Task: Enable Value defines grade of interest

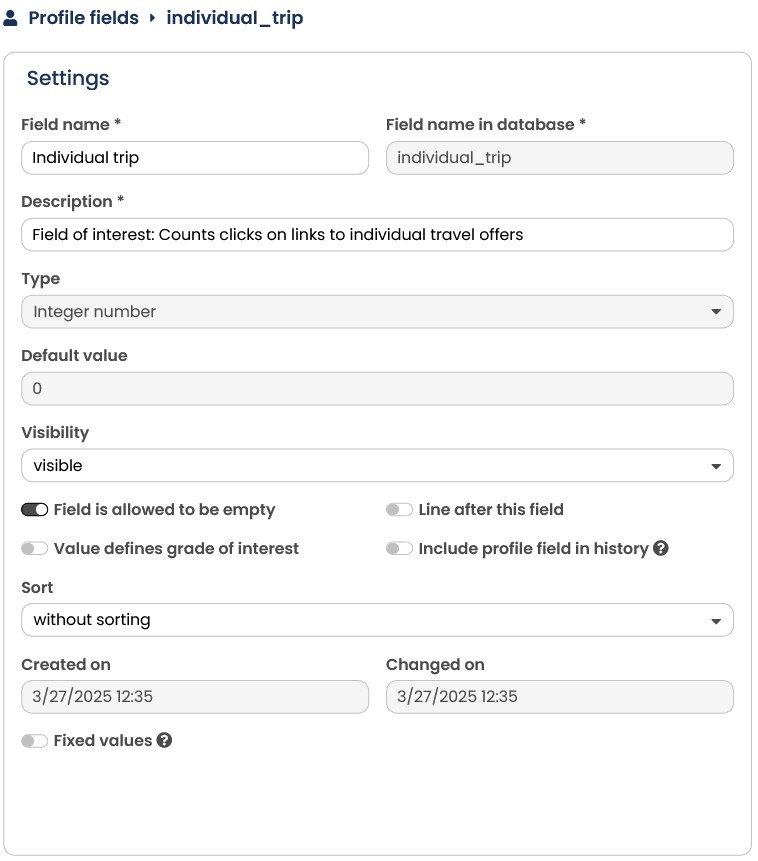Action: click(35, 549)
